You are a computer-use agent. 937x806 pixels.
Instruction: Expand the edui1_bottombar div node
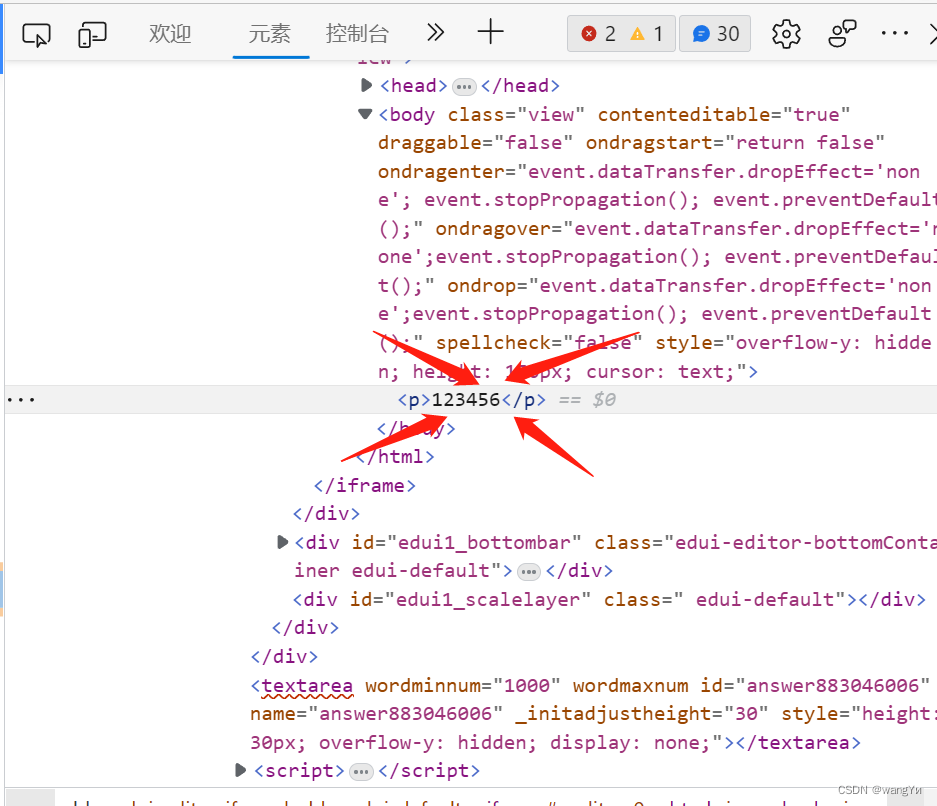pos(283,542)
